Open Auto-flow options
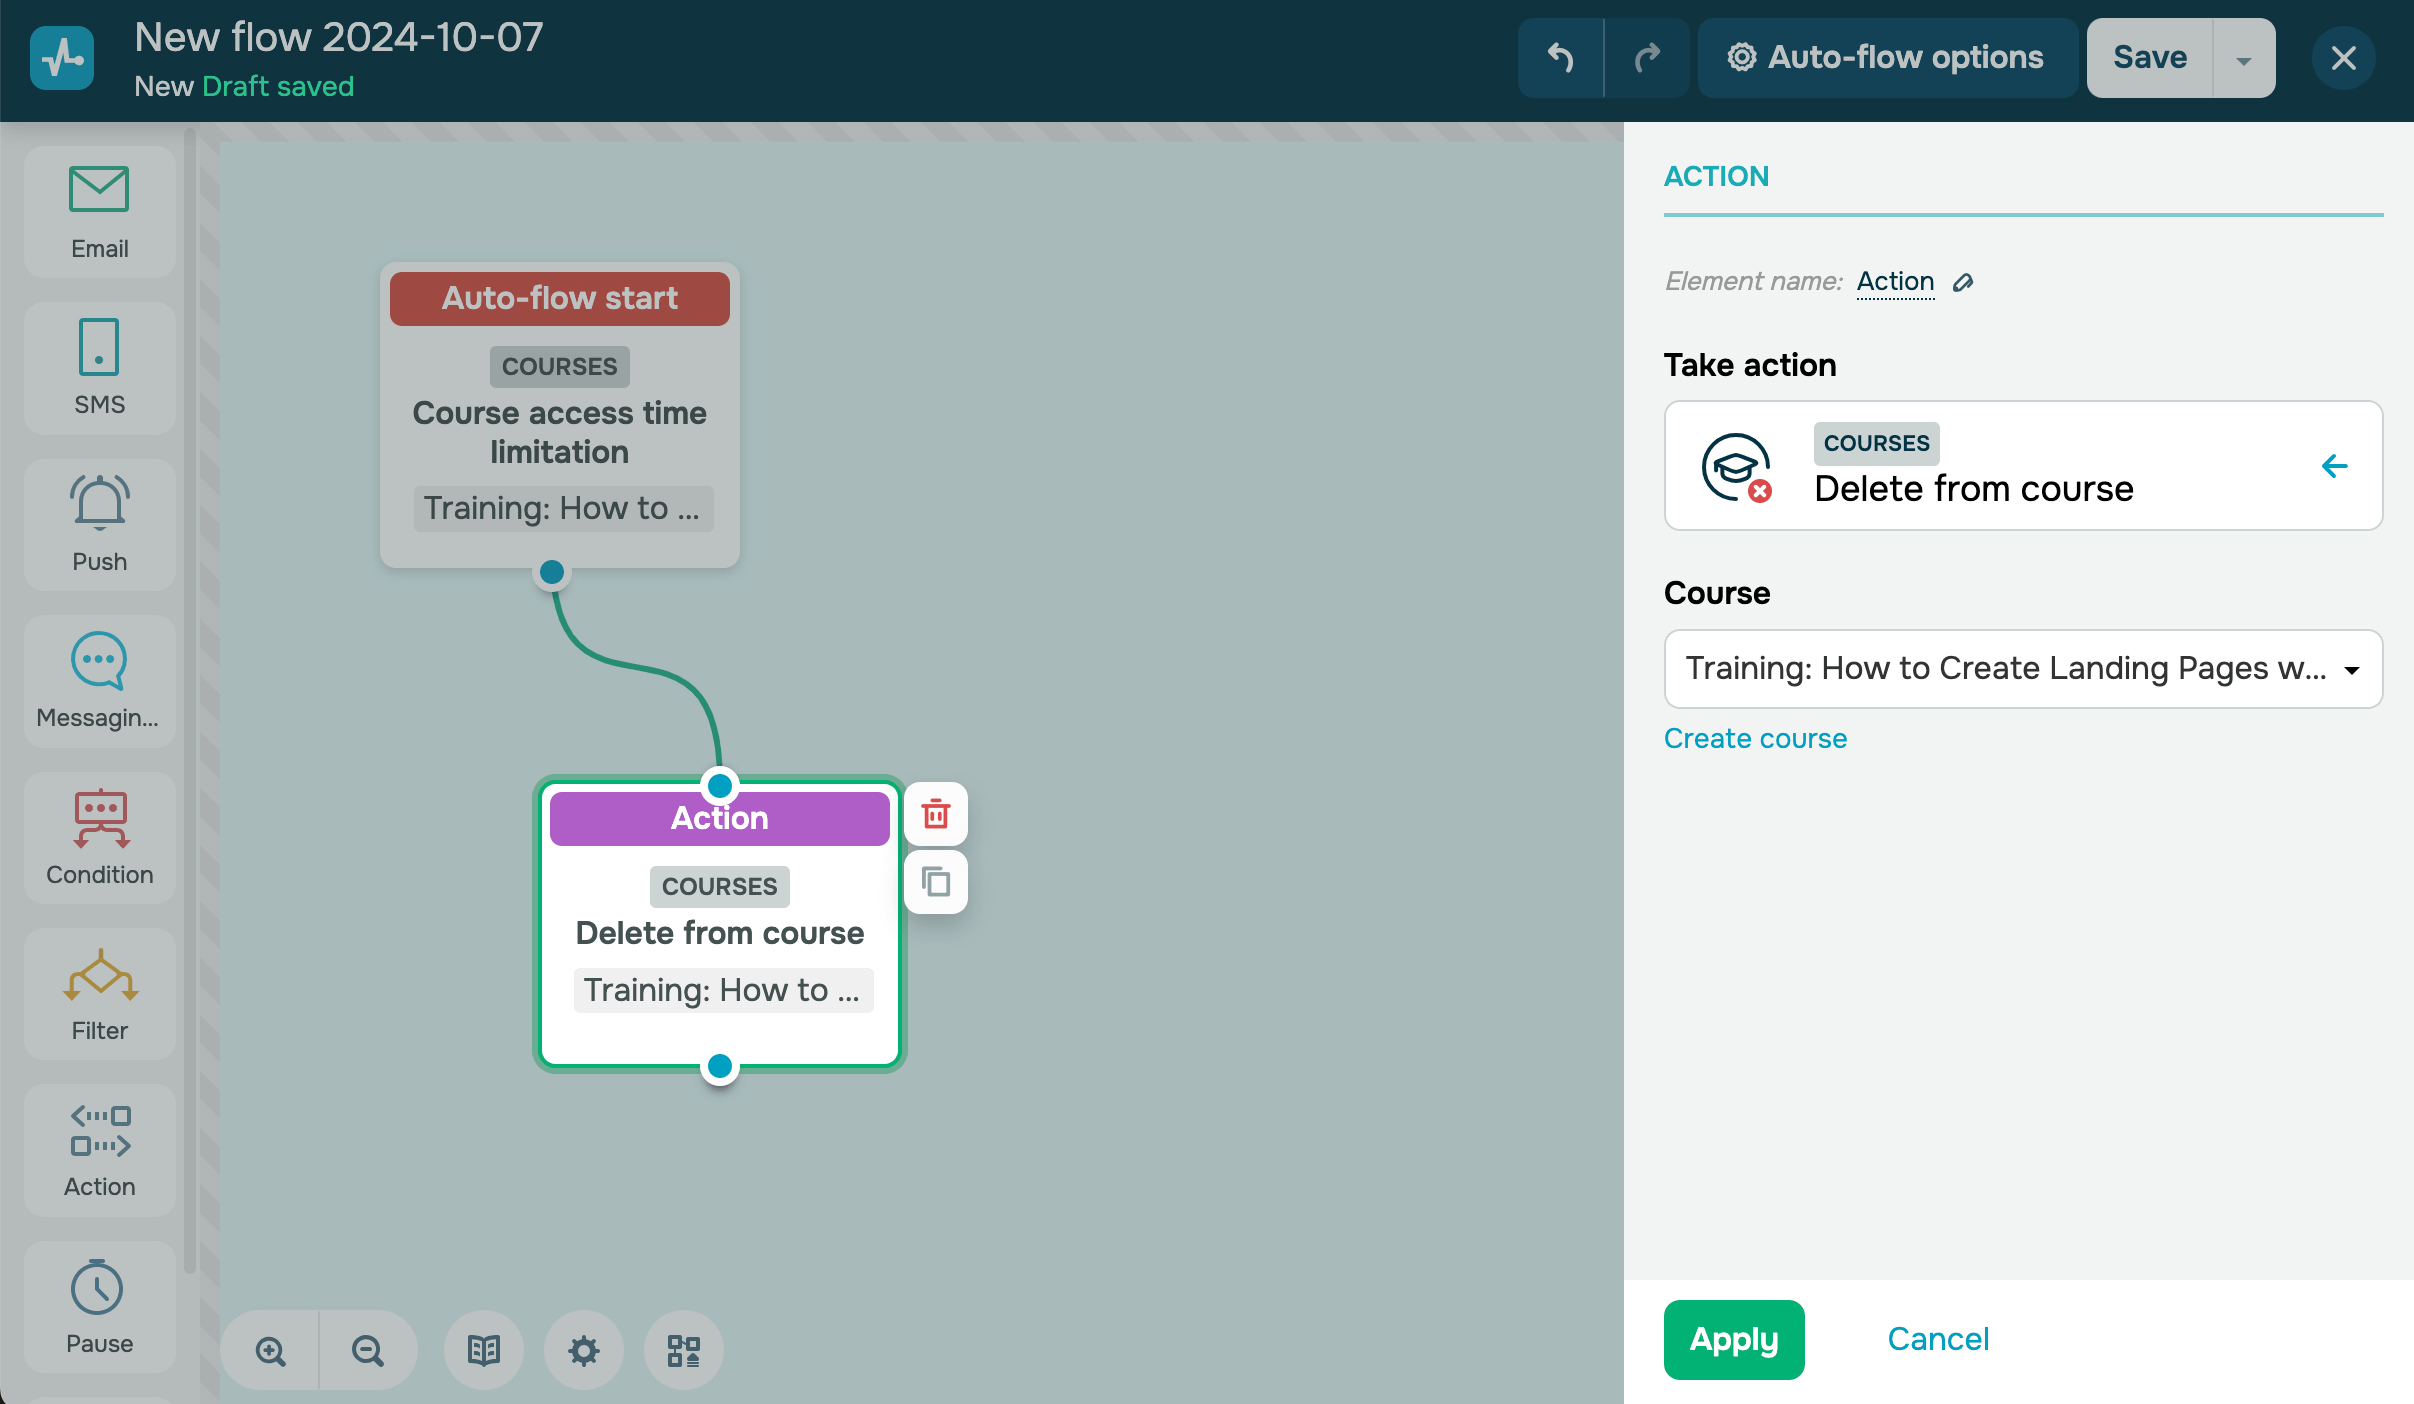The height and width of the screenshot is (1404, 2414). click(1887, 58)
